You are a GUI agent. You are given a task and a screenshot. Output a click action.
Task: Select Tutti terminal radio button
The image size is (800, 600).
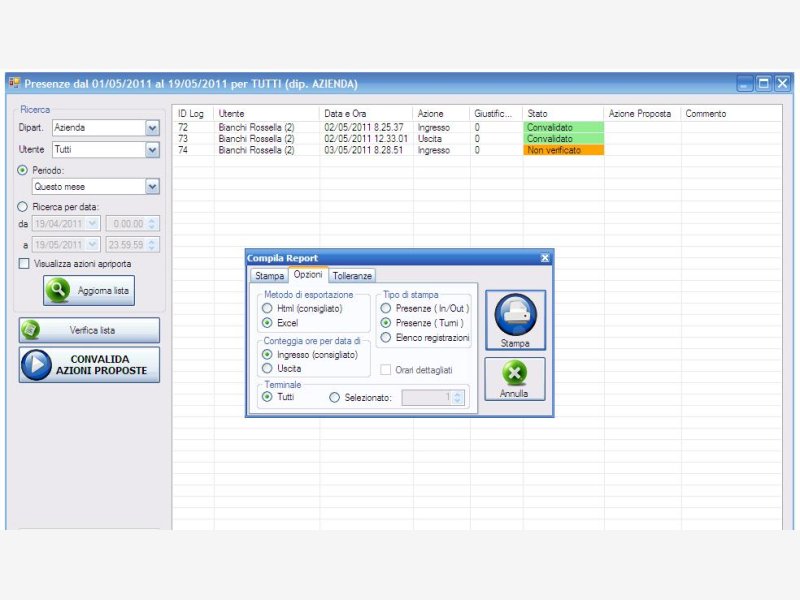click(x=267, y=396)
